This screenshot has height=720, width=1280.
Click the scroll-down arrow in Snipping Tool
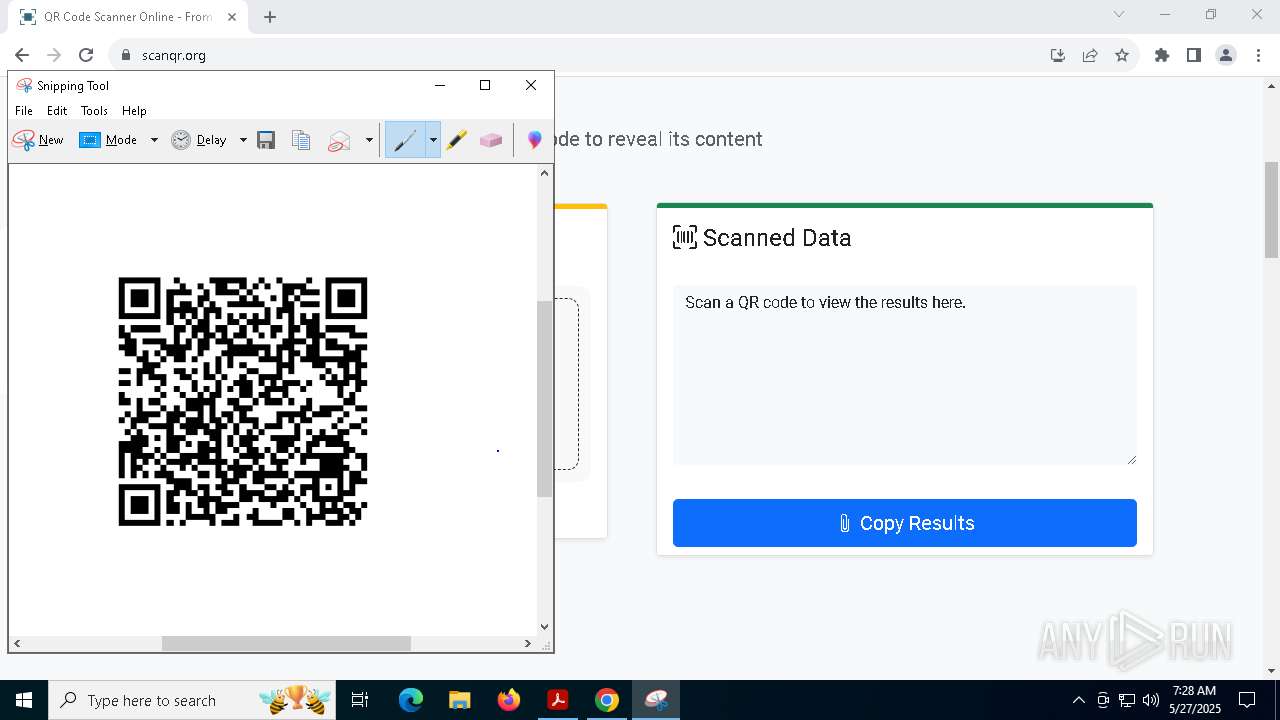tap(544, 627)
